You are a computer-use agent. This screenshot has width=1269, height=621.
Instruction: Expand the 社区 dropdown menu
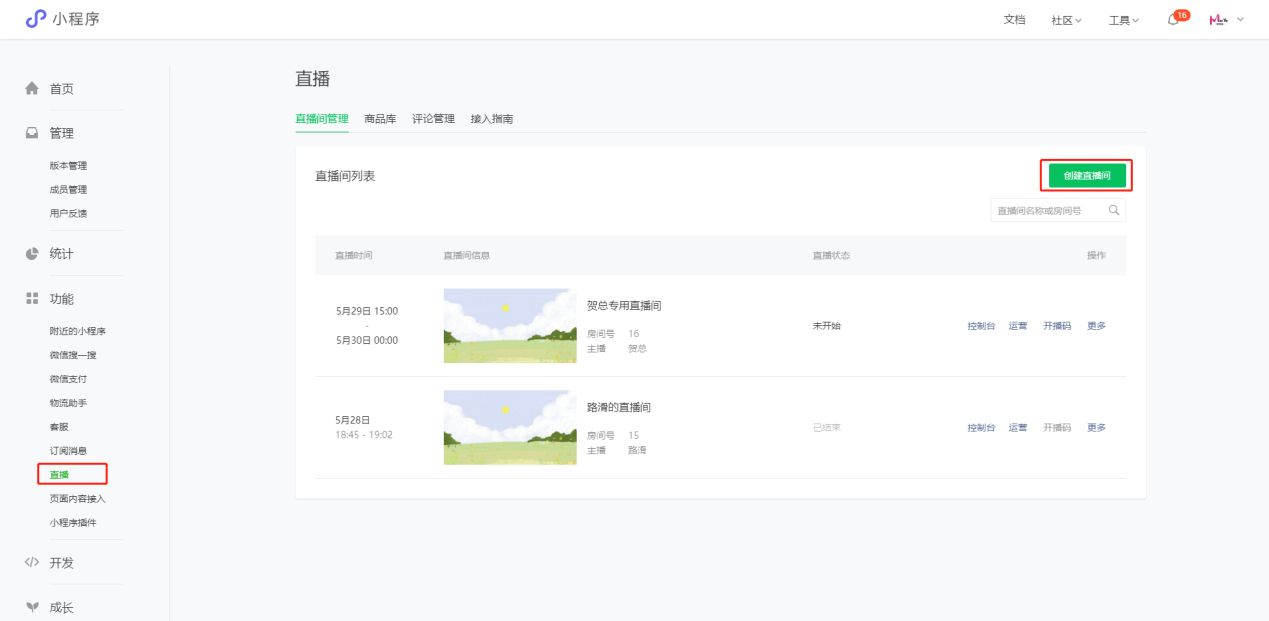(x=1066, y=20)
